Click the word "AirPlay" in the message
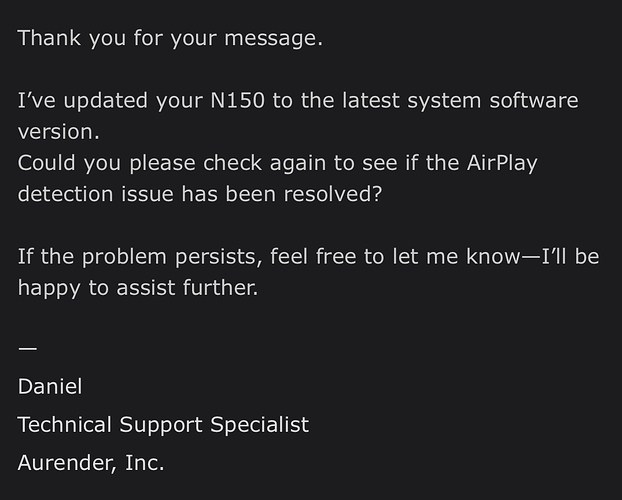This screenshot has width=622, height=500. (497, 164)
